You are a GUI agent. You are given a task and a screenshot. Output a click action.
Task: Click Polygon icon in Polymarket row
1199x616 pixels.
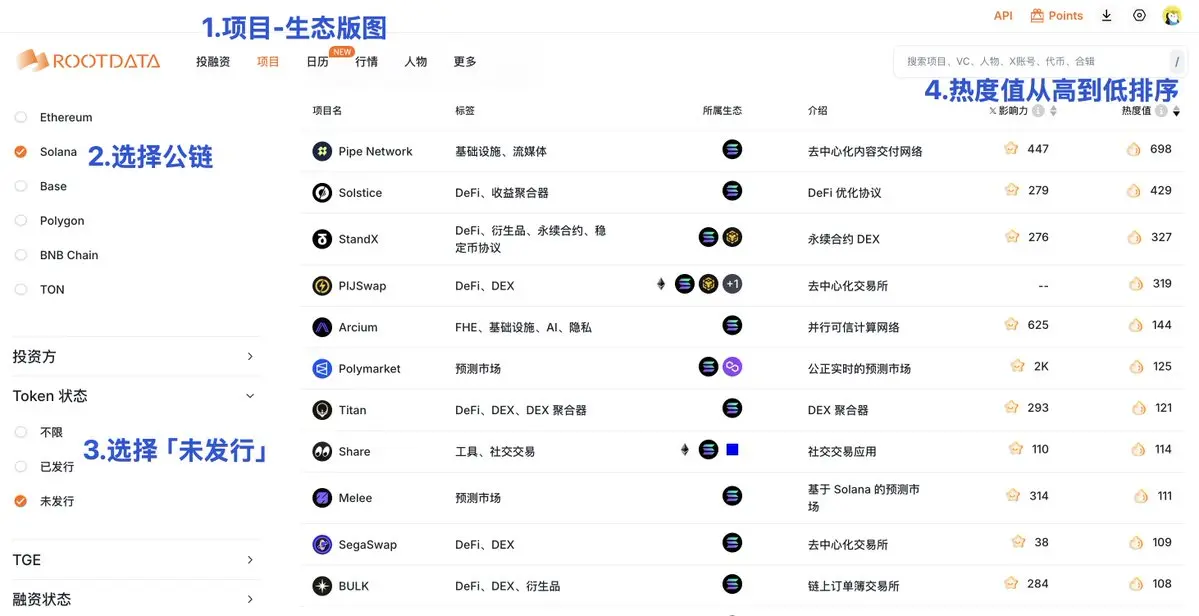click(732, 367)
